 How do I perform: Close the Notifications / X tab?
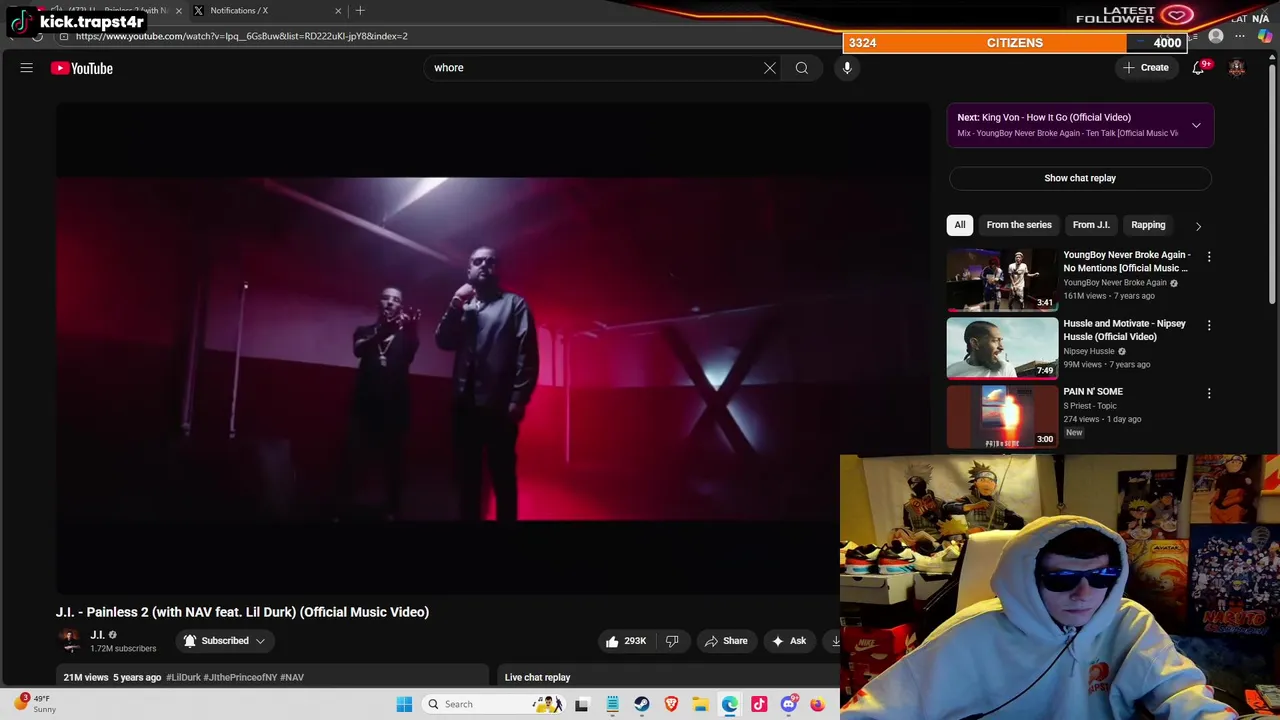(338, 11)
